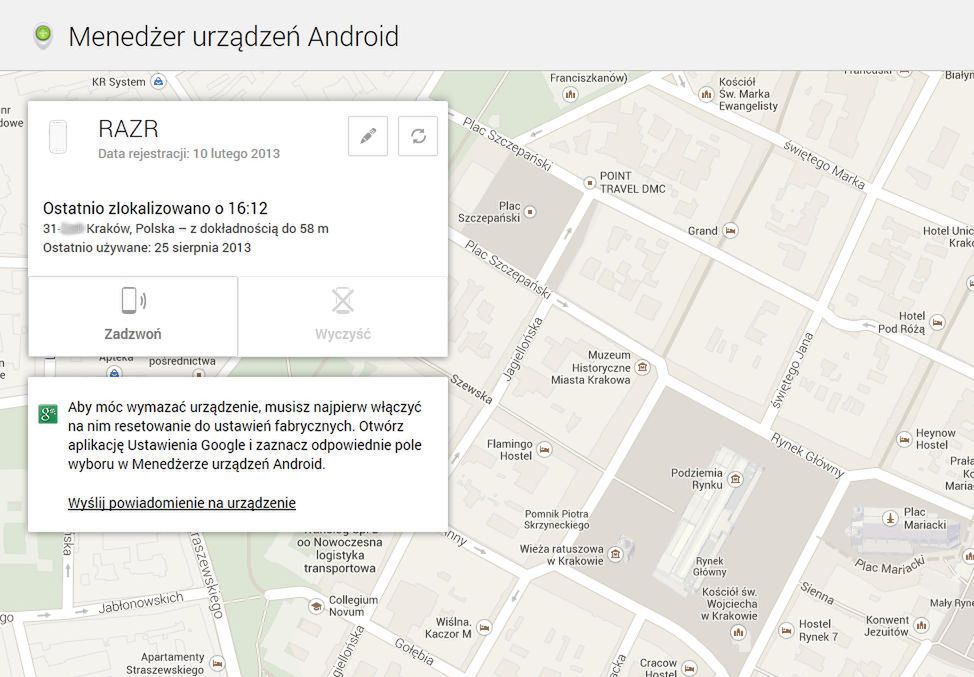The image size is (974, 677).
Task: Click Pomnik Piotra Skrzyneckiego label
Action: click(557, 519)
